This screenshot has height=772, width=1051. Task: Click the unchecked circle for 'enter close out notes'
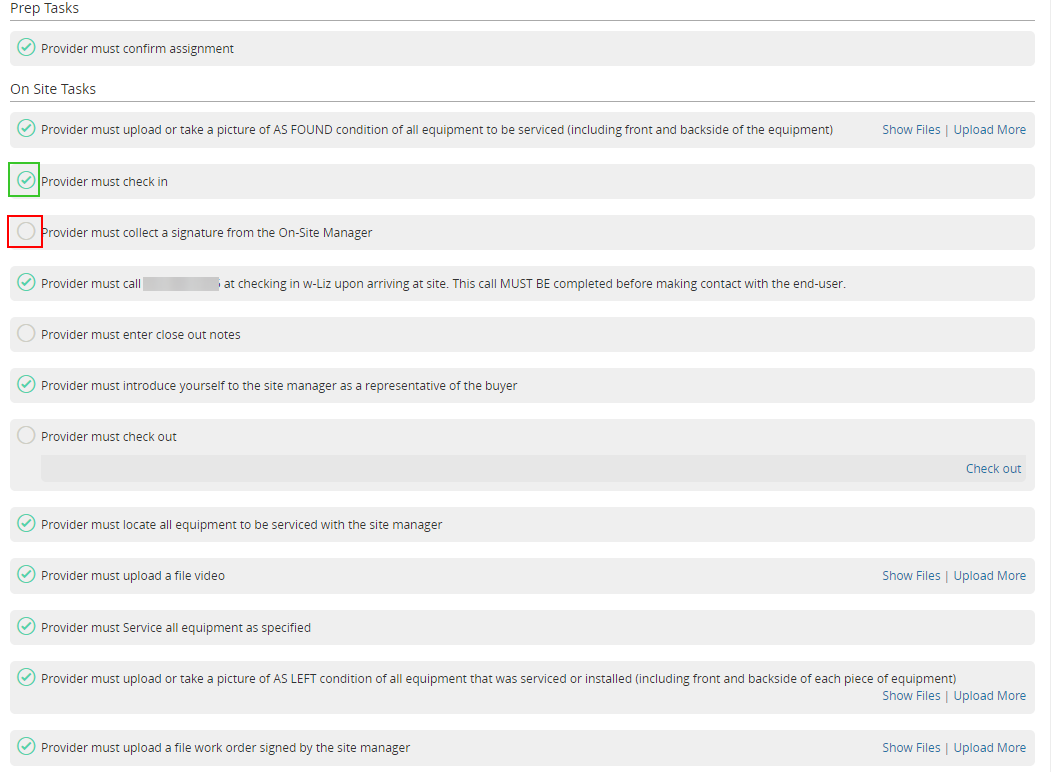coord(25,333)
